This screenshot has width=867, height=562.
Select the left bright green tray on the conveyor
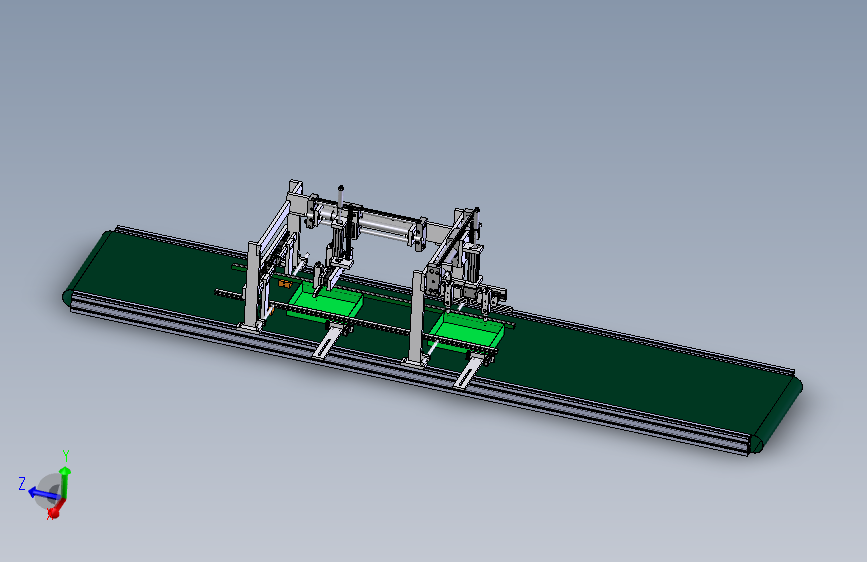tap(325, 301)
